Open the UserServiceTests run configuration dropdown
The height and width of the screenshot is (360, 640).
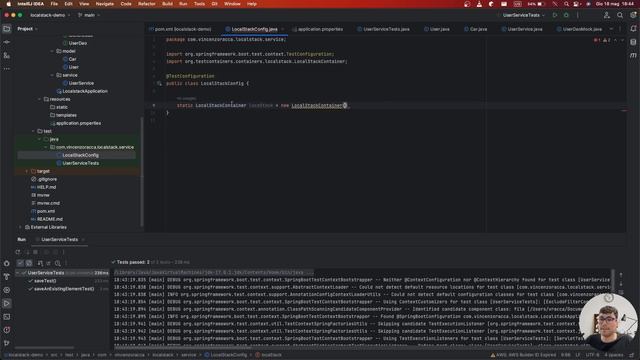(x=524, y=15)
